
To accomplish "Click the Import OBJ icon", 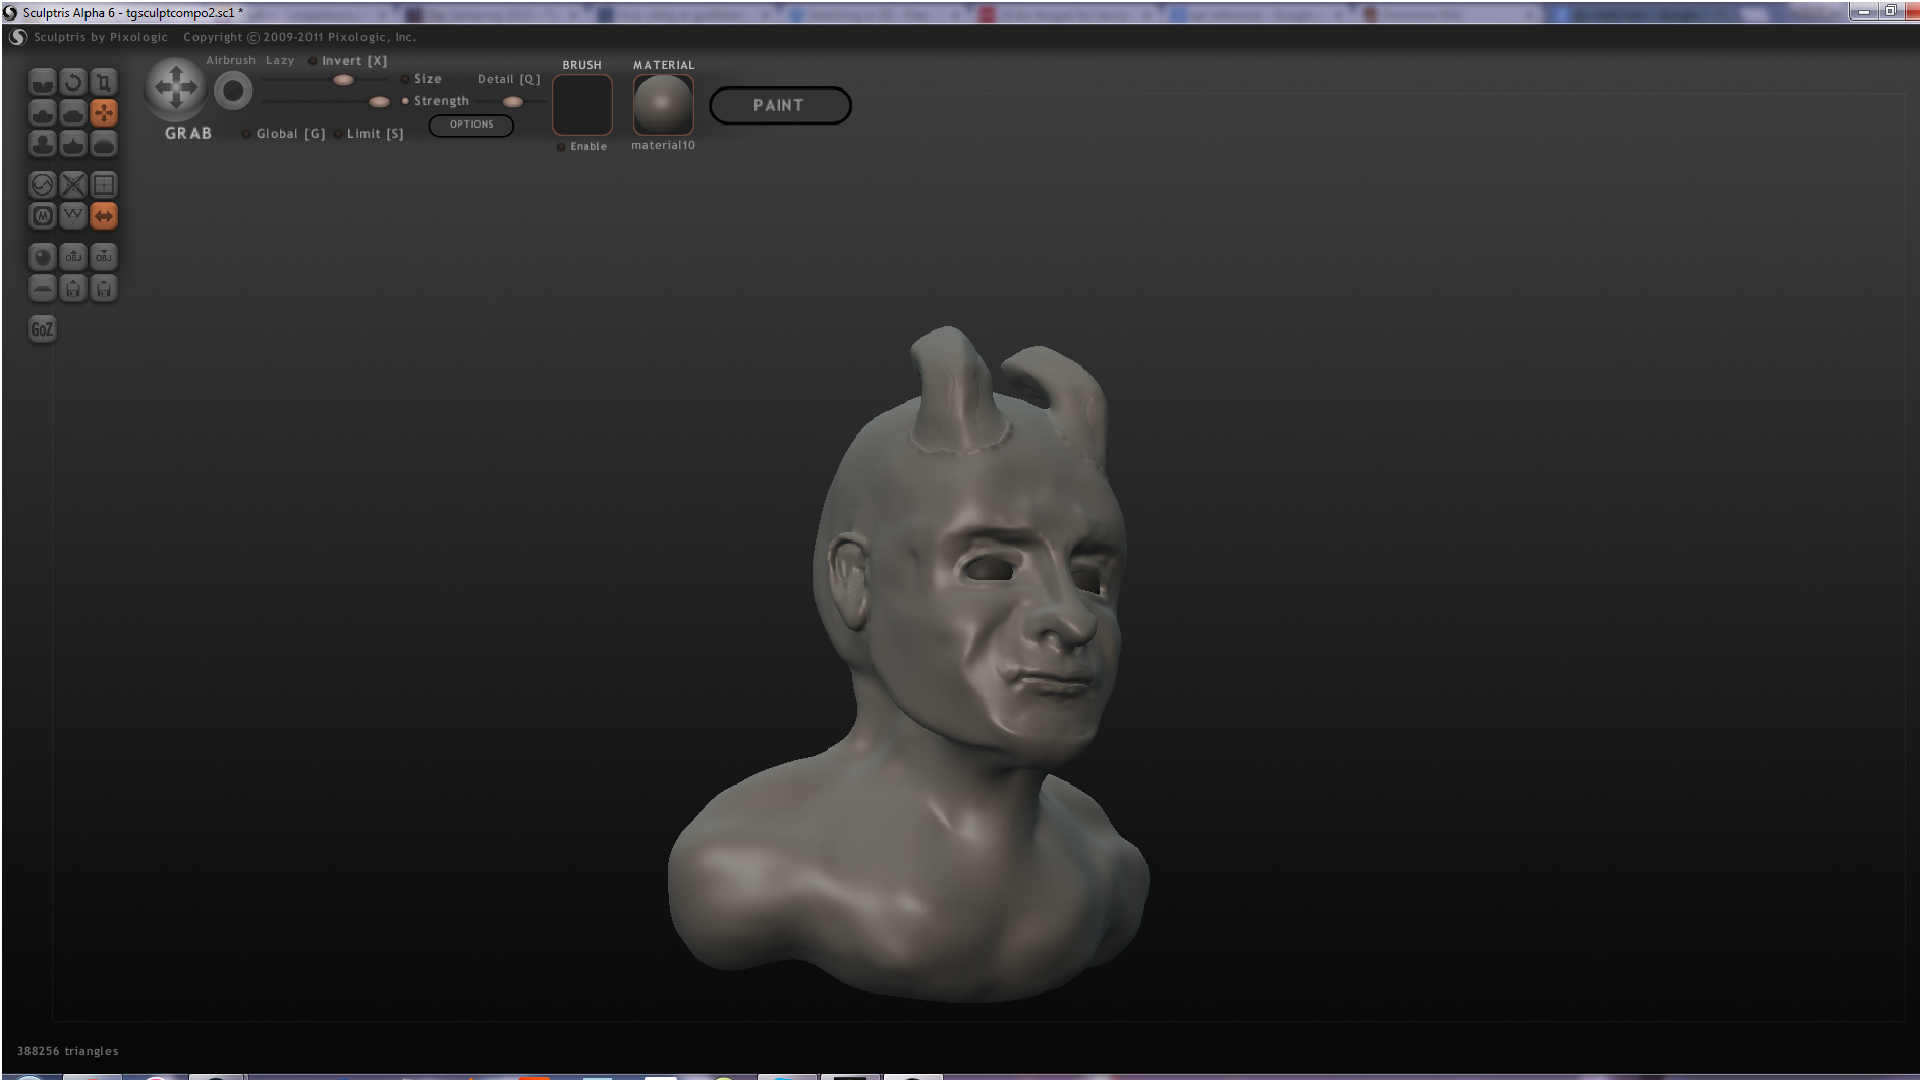I will [x=73, y=257].
